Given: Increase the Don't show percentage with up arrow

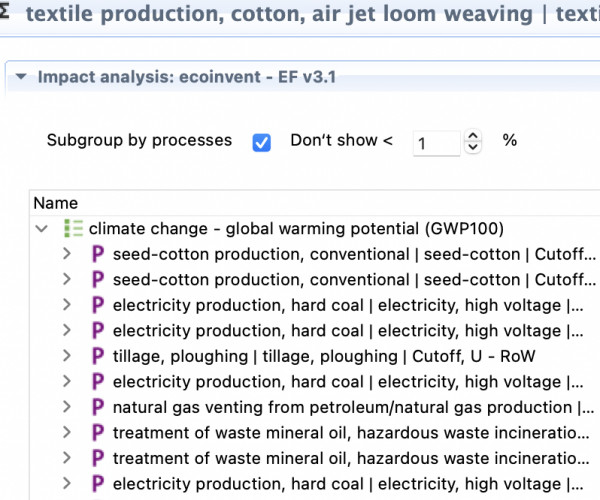Looking at the screenshot, I should (473, 136).
